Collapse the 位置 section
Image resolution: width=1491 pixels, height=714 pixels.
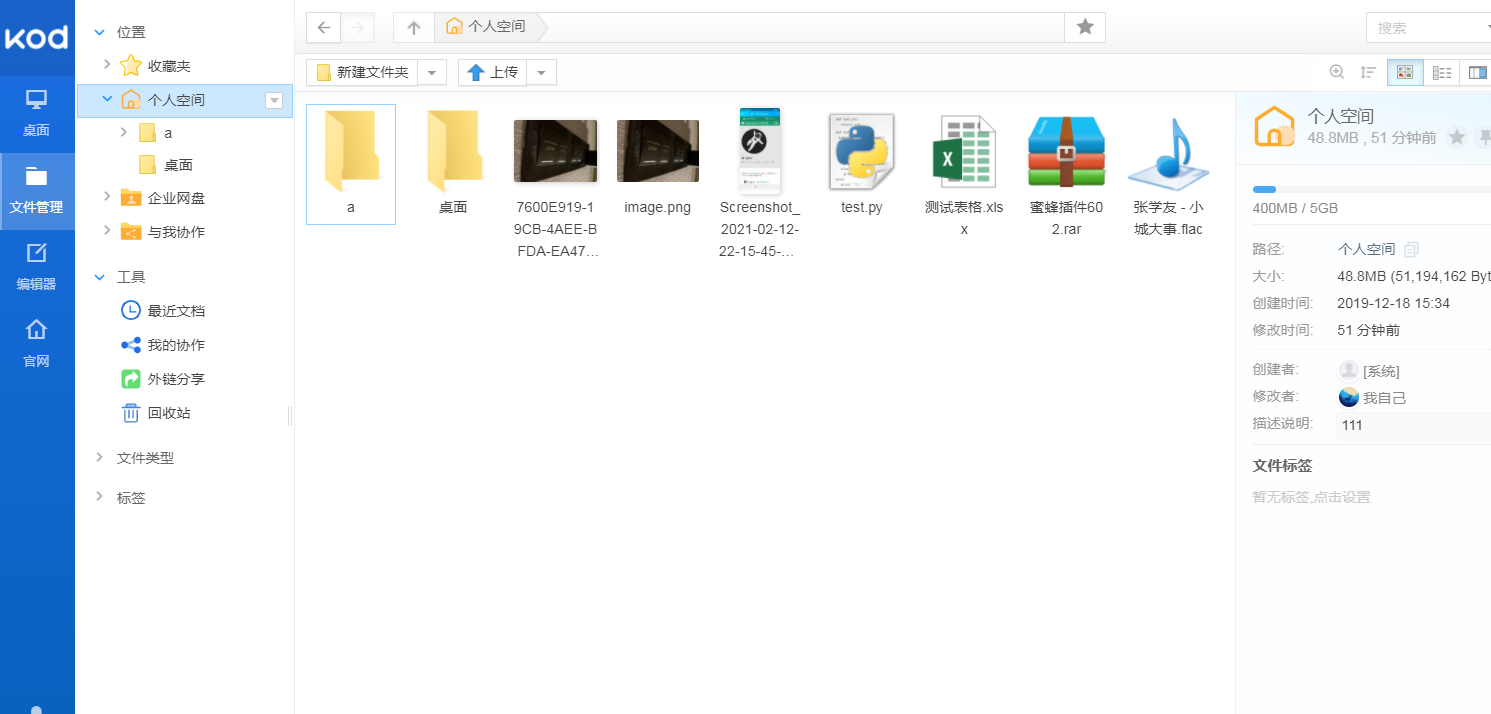(x=99, y=32)
